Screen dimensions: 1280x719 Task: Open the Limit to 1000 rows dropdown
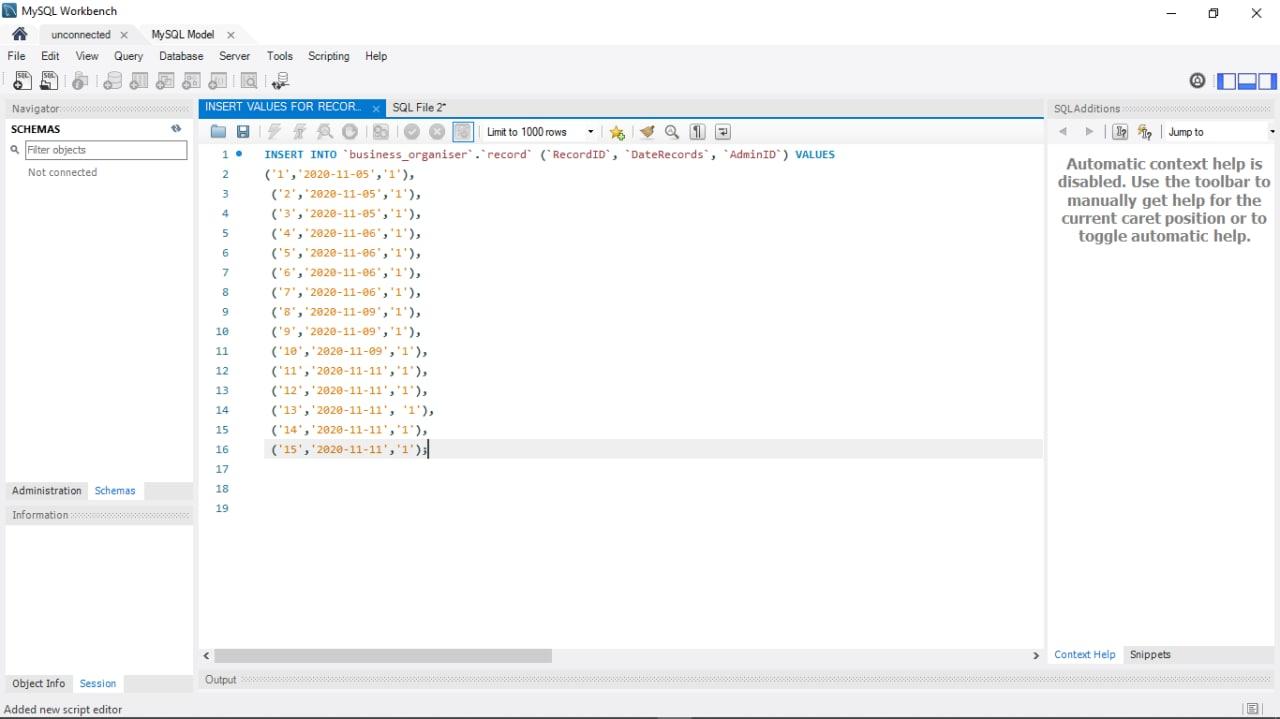(590, 131)
